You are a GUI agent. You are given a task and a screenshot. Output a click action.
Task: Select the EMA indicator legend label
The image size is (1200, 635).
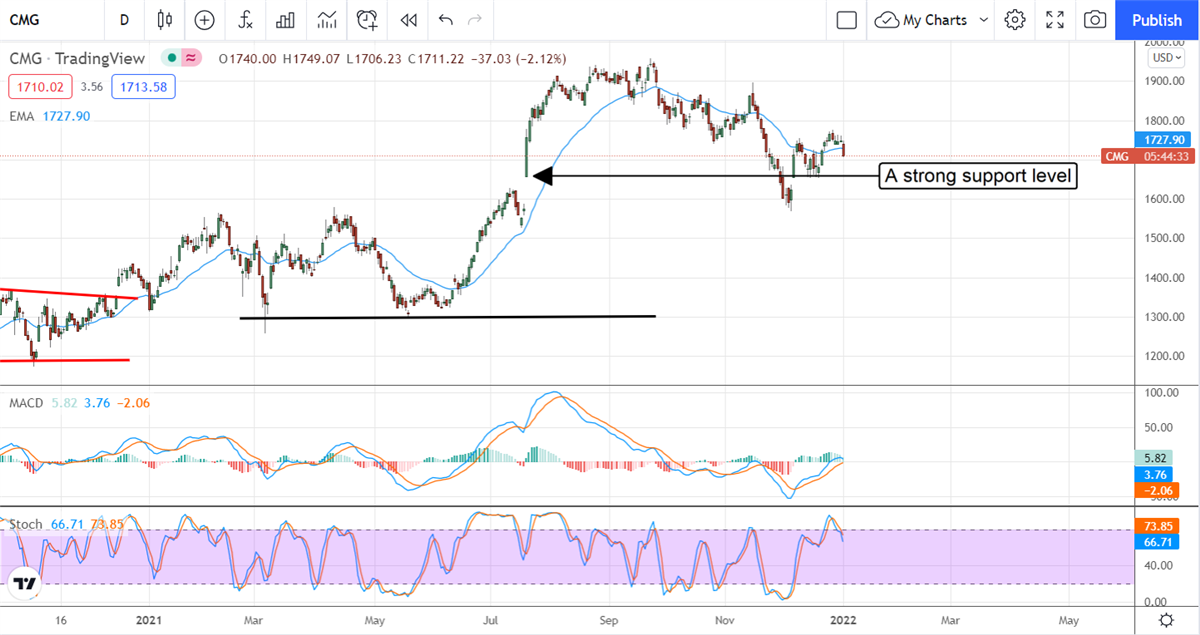(x=23, y=116)
